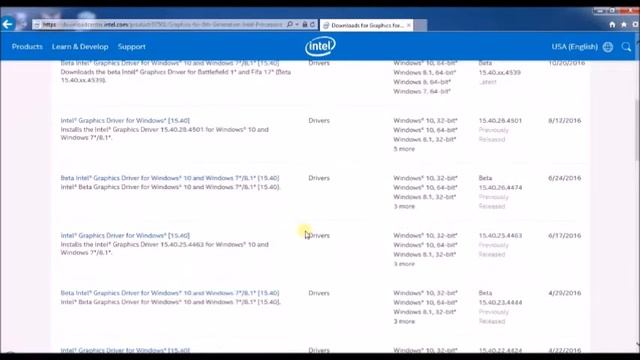Screen dimensions: 640x360
Task: Expand '3 more' OS list for 15.40.26.4474
Action: pos(404,207)
